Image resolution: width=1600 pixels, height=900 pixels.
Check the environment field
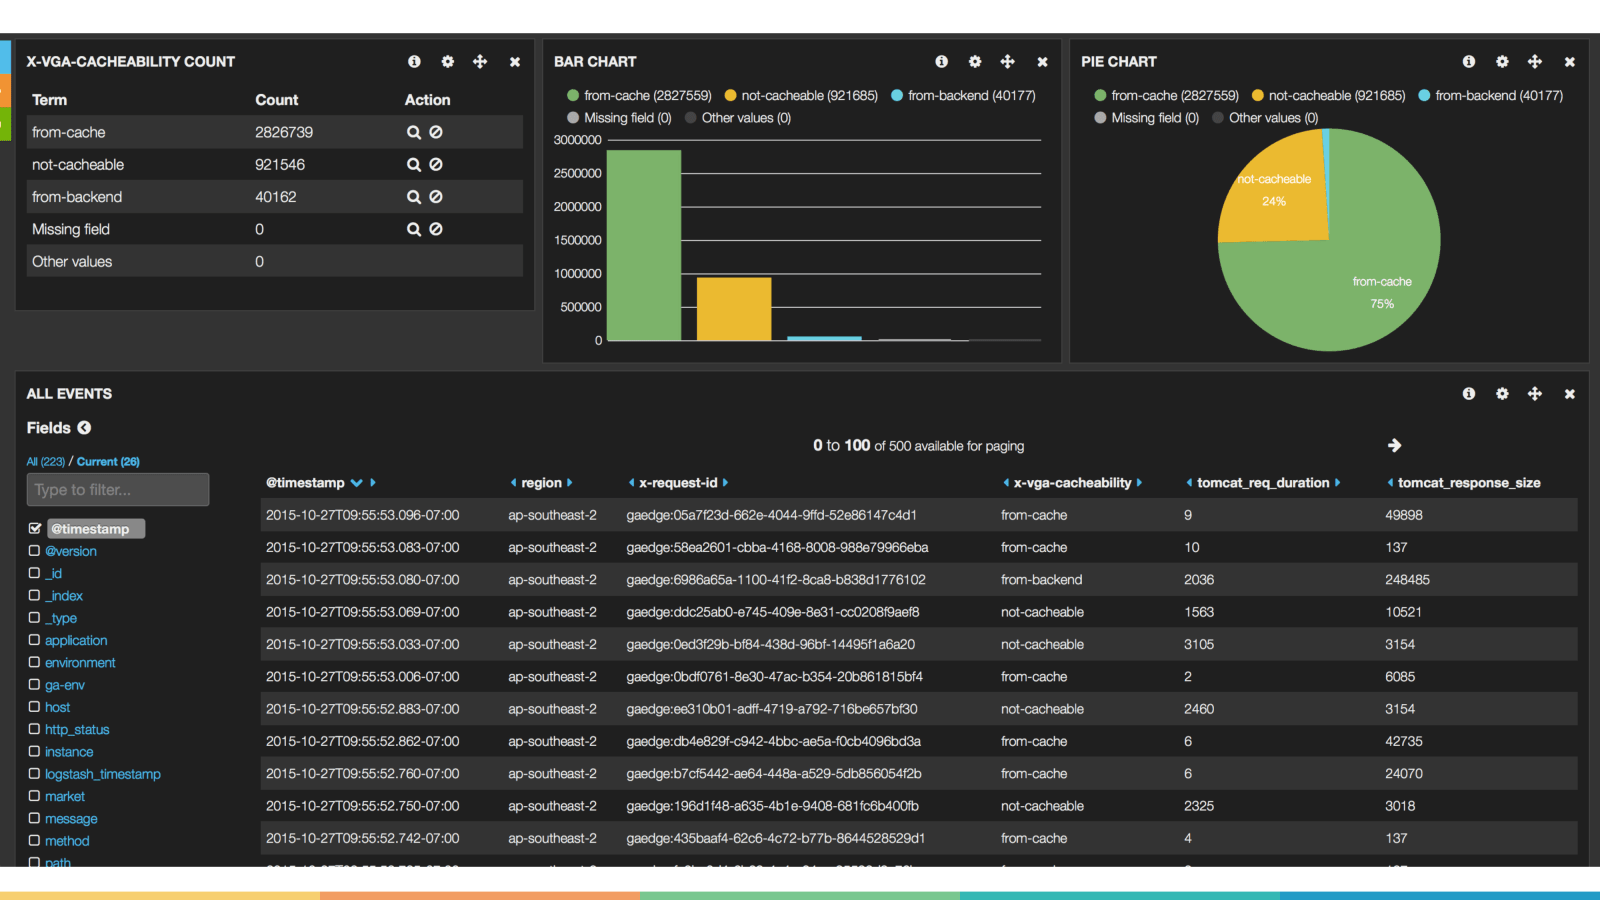pos(34,662)
